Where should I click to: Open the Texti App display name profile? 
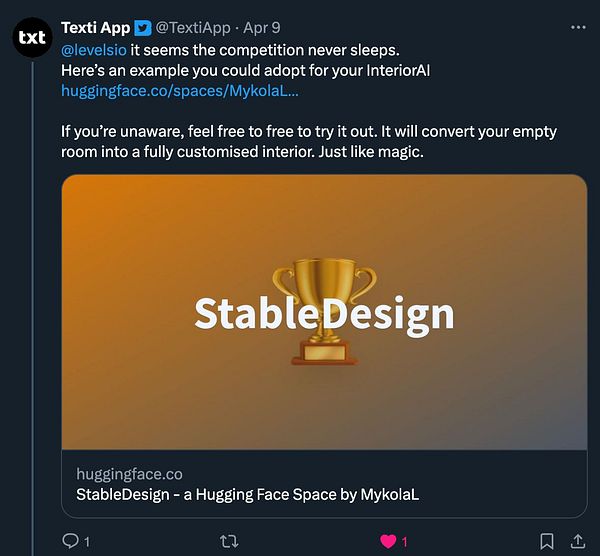tap(95, 28)
